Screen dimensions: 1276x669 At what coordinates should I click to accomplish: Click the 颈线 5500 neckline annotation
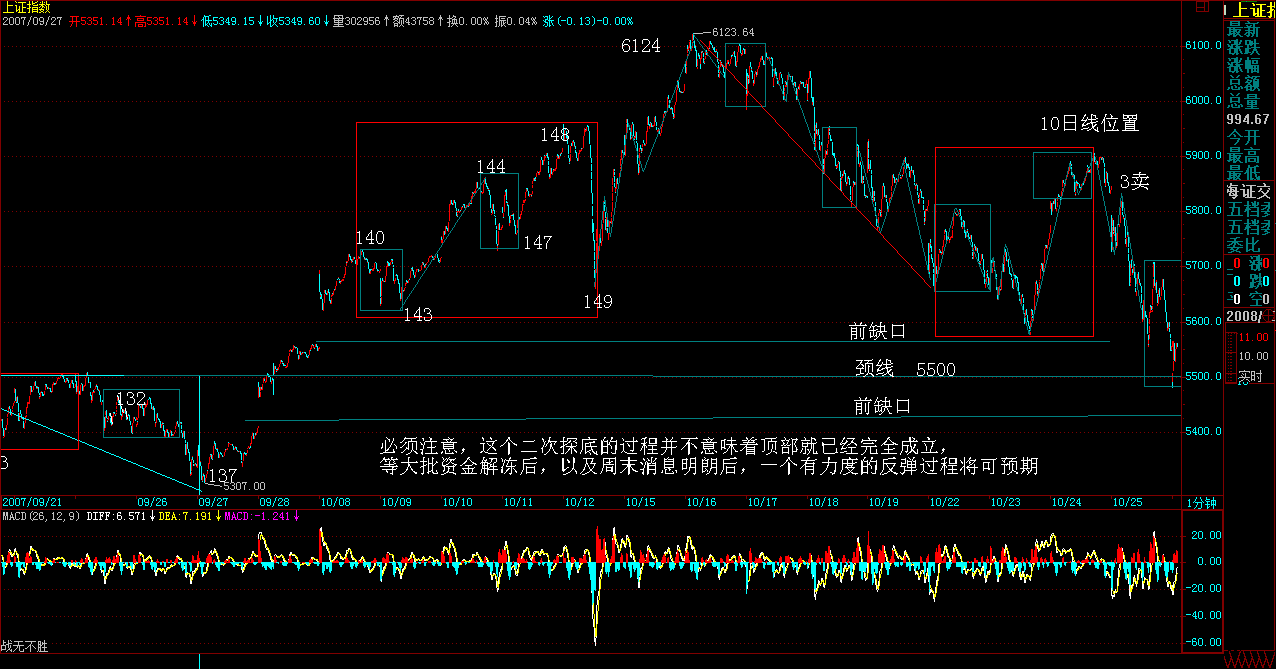pyautogui.click(x=904, y=369)
